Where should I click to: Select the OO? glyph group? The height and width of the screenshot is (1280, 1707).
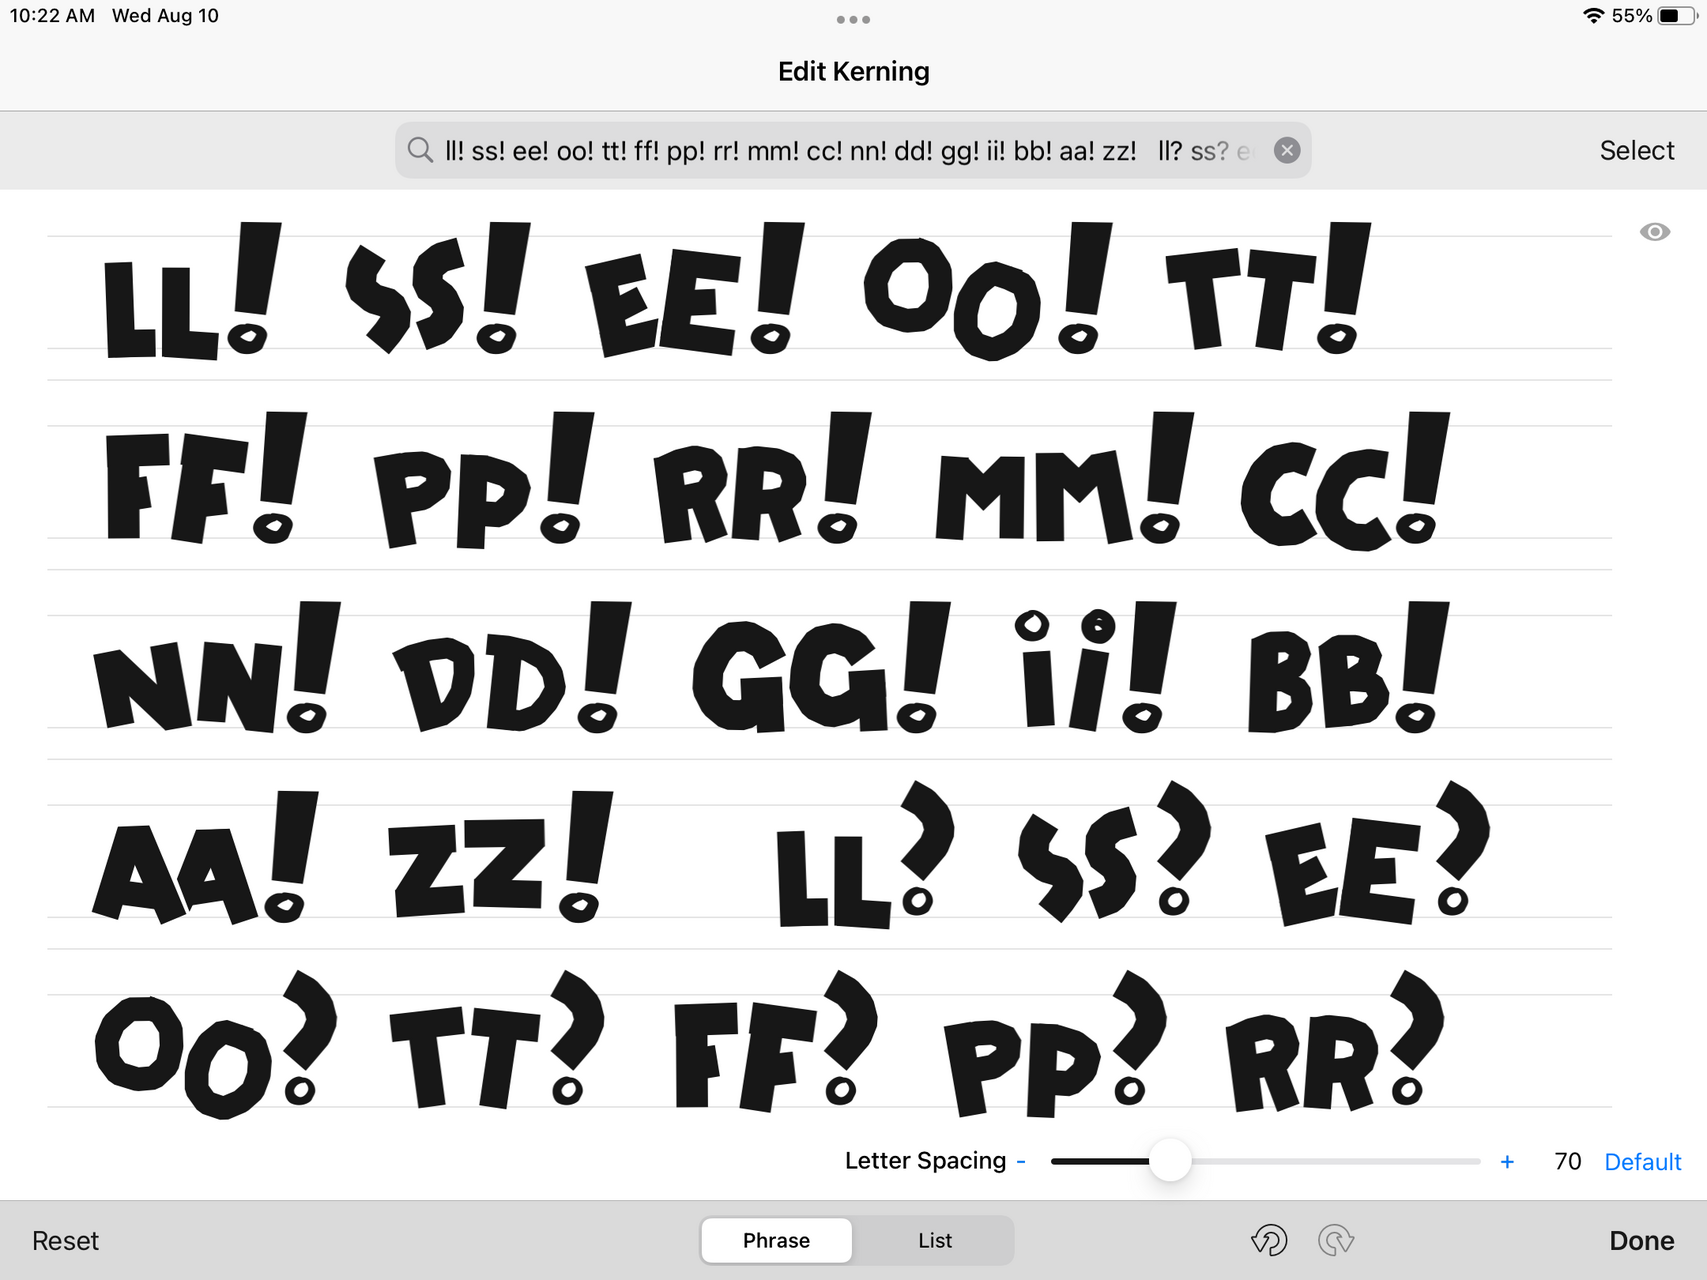click(x=216, y=1045)
